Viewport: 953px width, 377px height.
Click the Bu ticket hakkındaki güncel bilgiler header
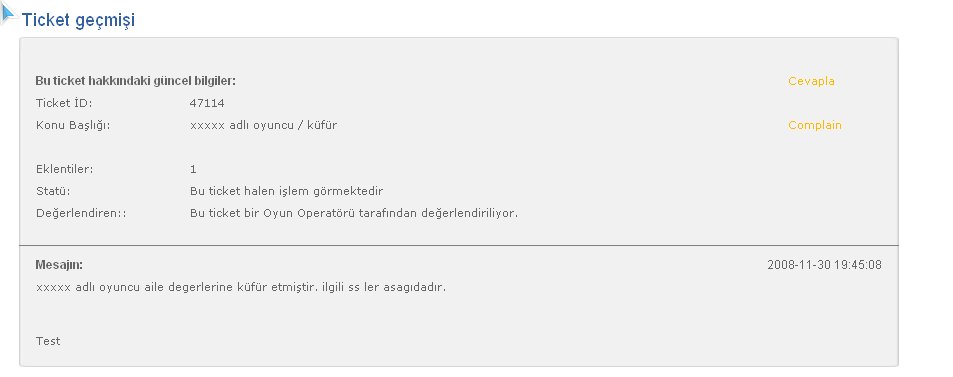click(136, 81)
